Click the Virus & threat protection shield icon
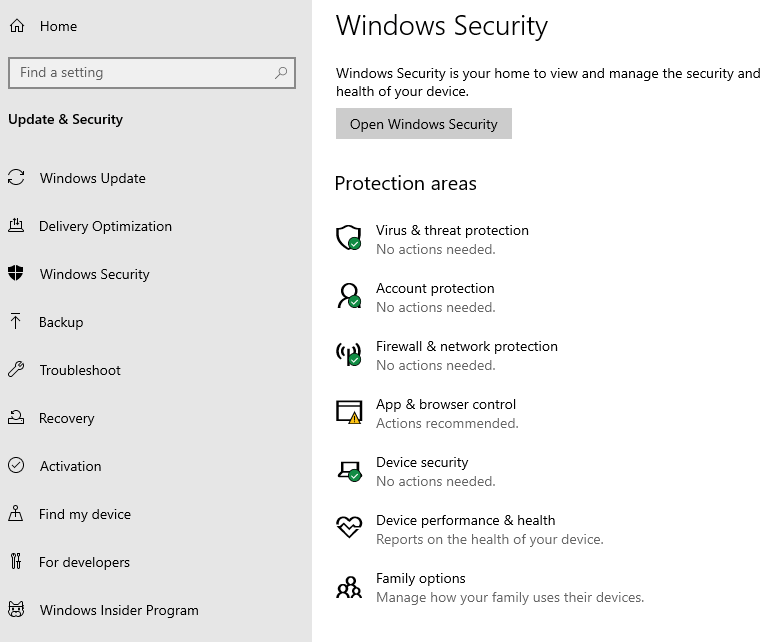Image resolution: width=777 pixels, height=642 pixels. coord(349,238)
